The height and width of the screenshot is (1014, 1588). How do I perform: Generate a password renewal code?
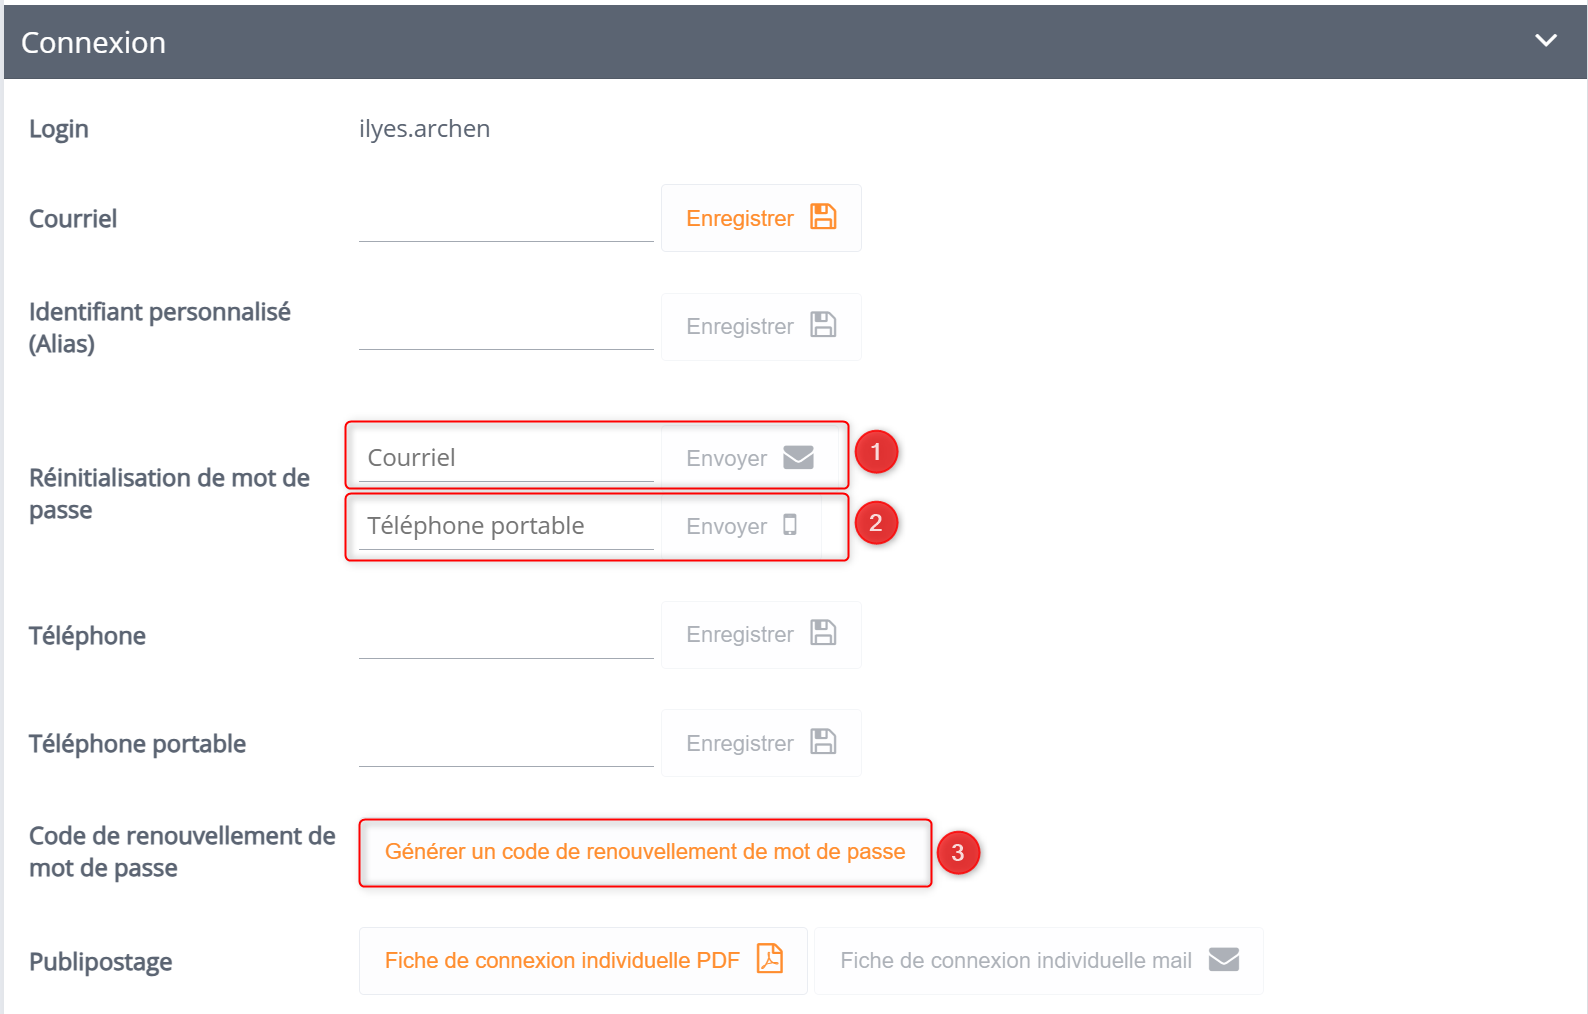coord(645,852)
